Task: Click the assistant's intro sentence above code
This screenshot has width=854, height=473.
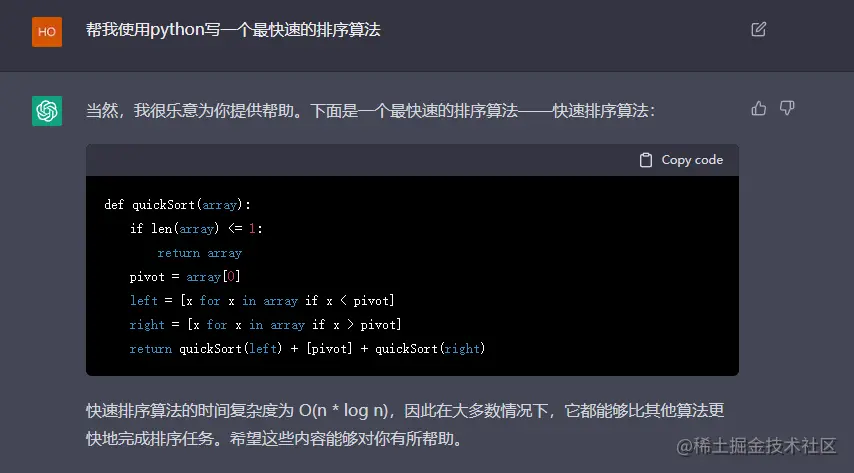Action: 370,111
